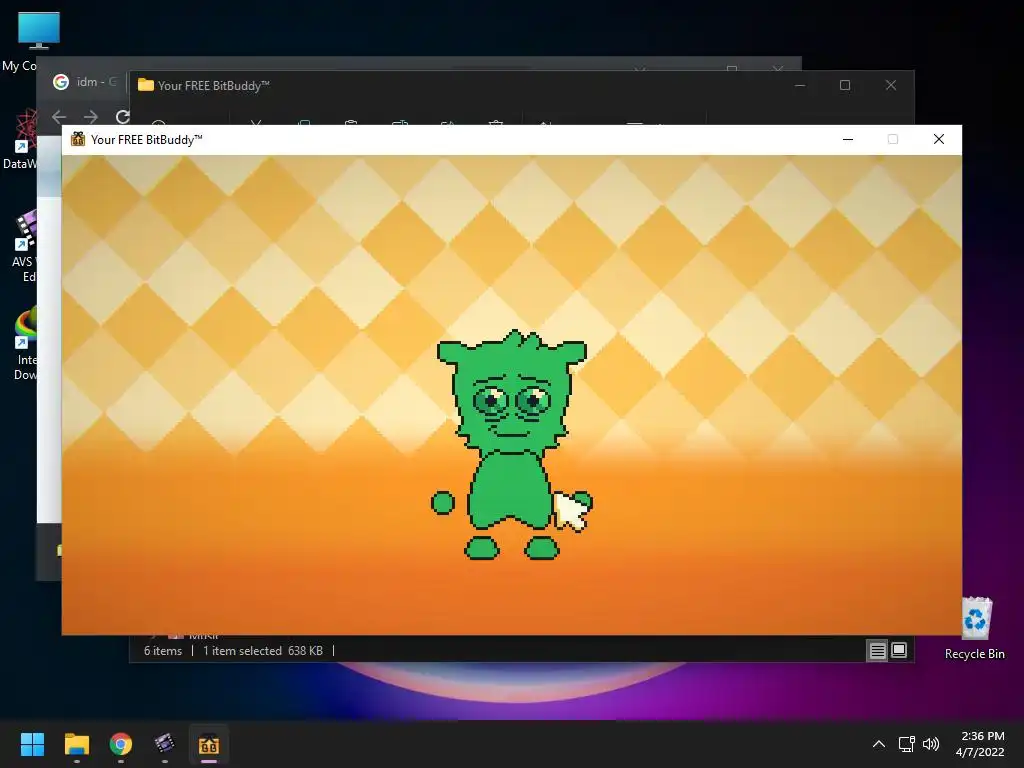Screen dimensions: 1024x768
Task: Open the volume control in the tray
Action: 931,744
